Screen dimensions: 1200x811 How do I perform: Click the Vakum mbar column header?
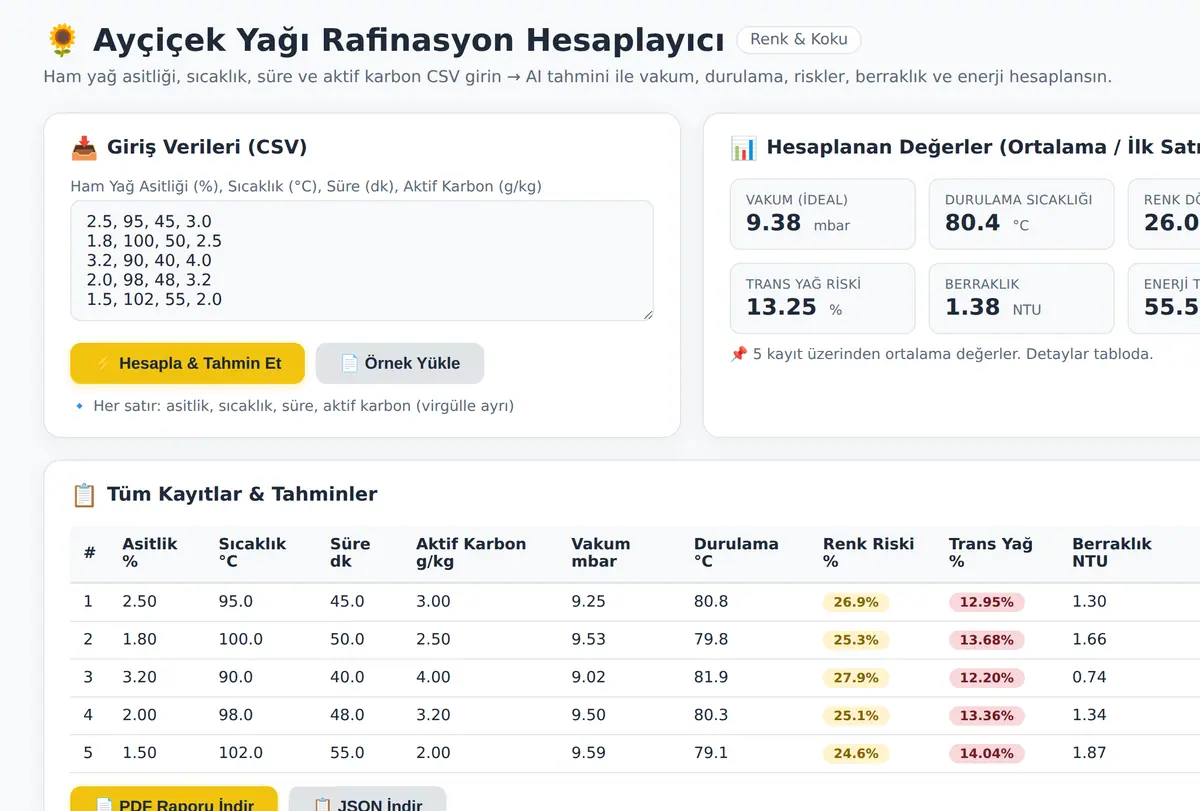click(601, 553)
